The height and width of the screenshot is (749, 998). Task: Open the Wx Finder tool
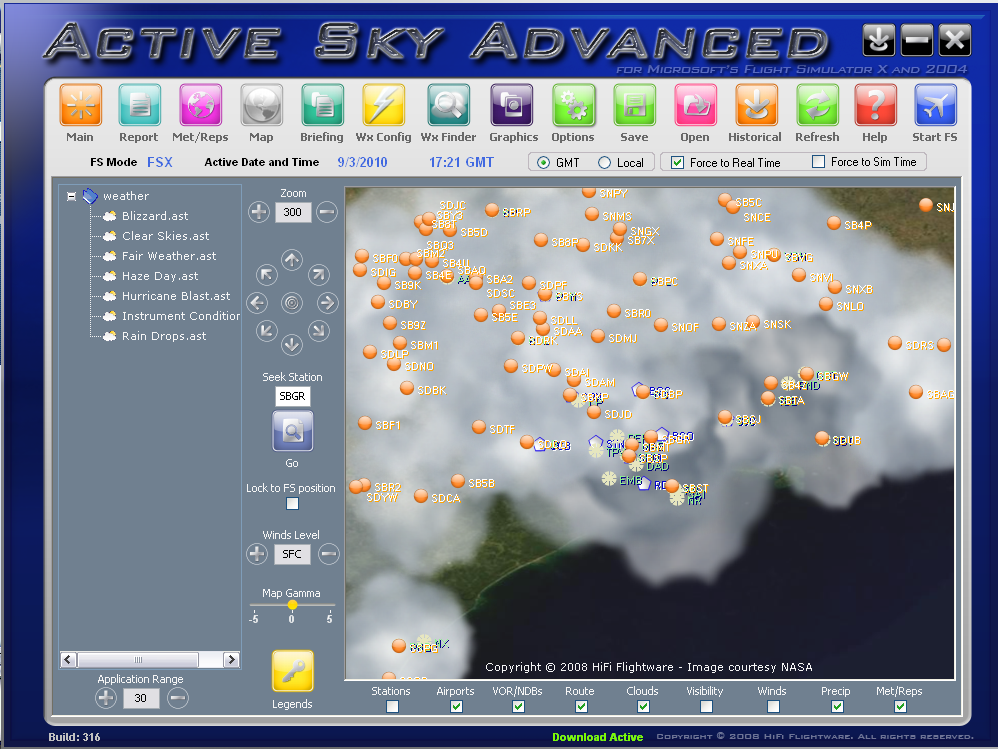[448, 105]
